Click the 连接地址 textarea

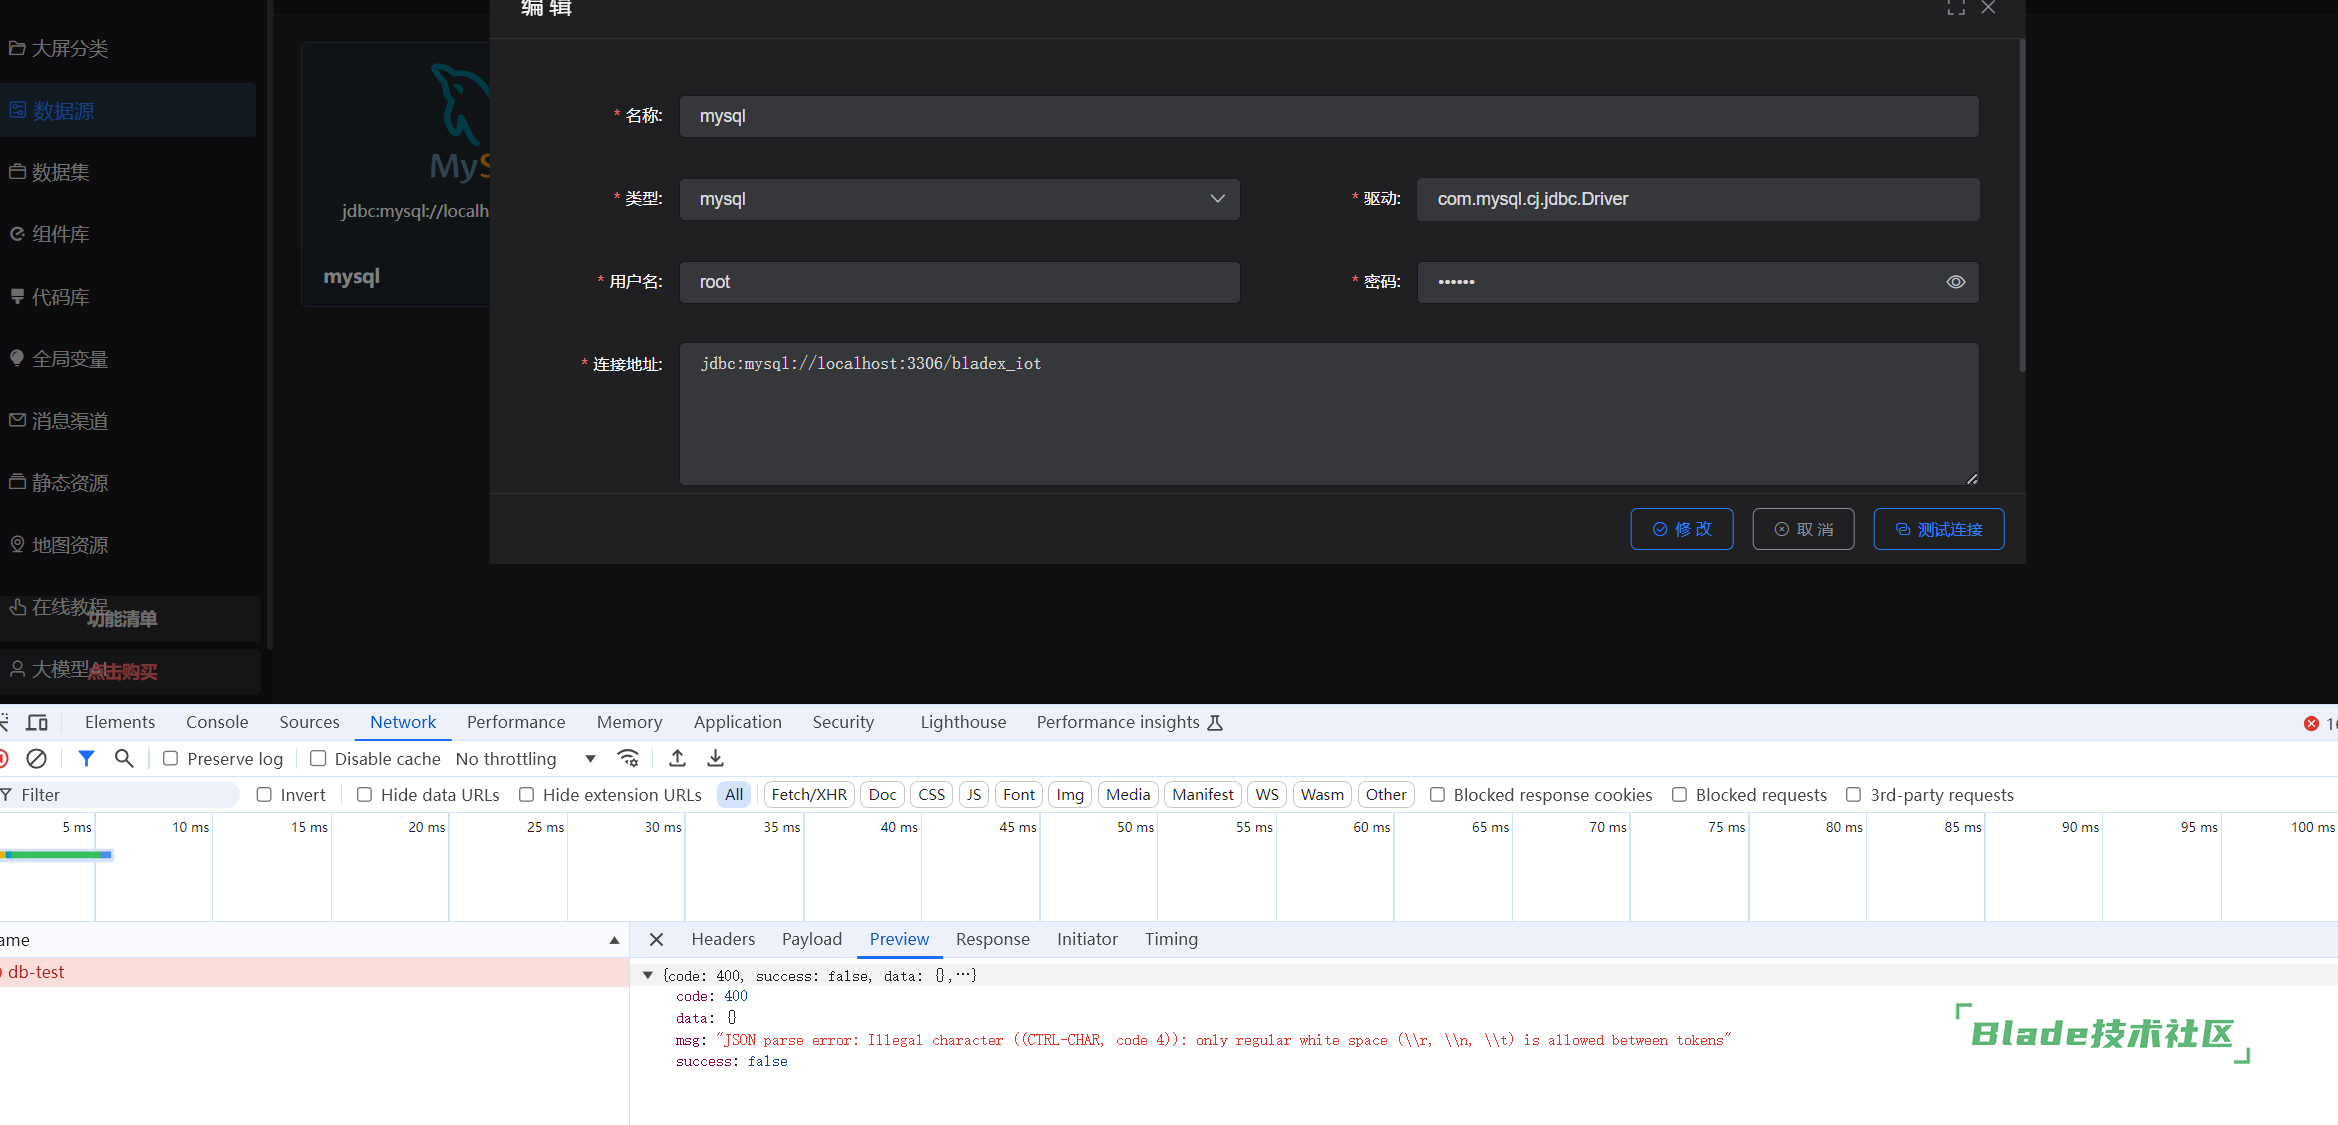click(1329, 414)
